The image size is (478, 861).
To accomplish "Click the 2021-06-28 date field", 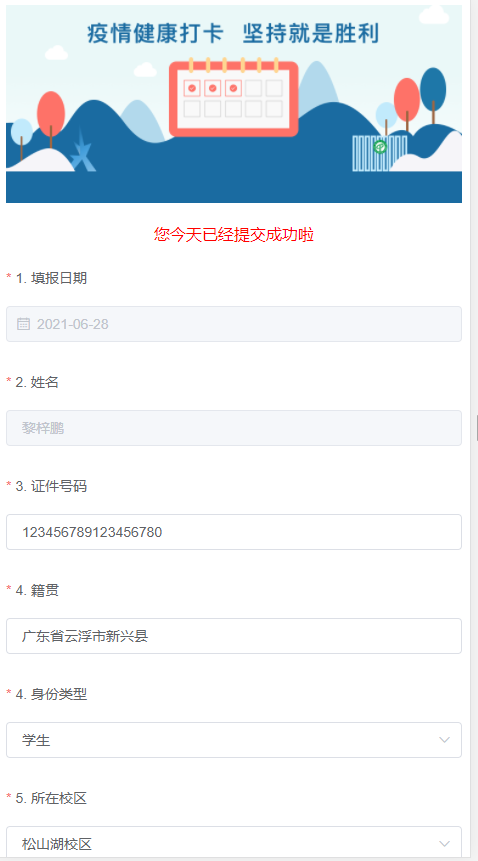I will 234,324.
